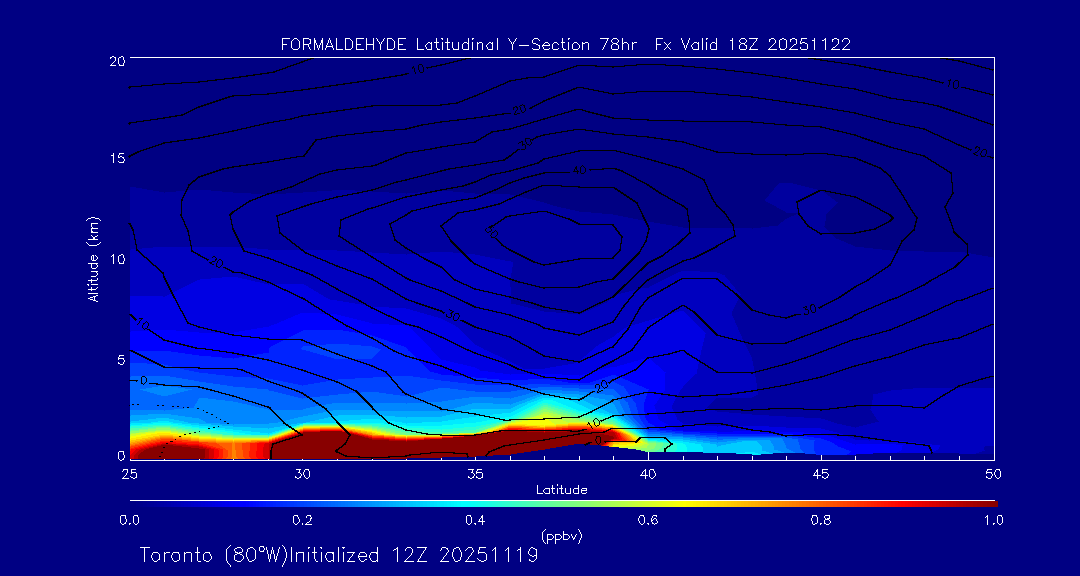Click the 20 km label on the altitude axis
Image resolution: width=1080 pixels, height=576 pixels.
tap(116, 60)
